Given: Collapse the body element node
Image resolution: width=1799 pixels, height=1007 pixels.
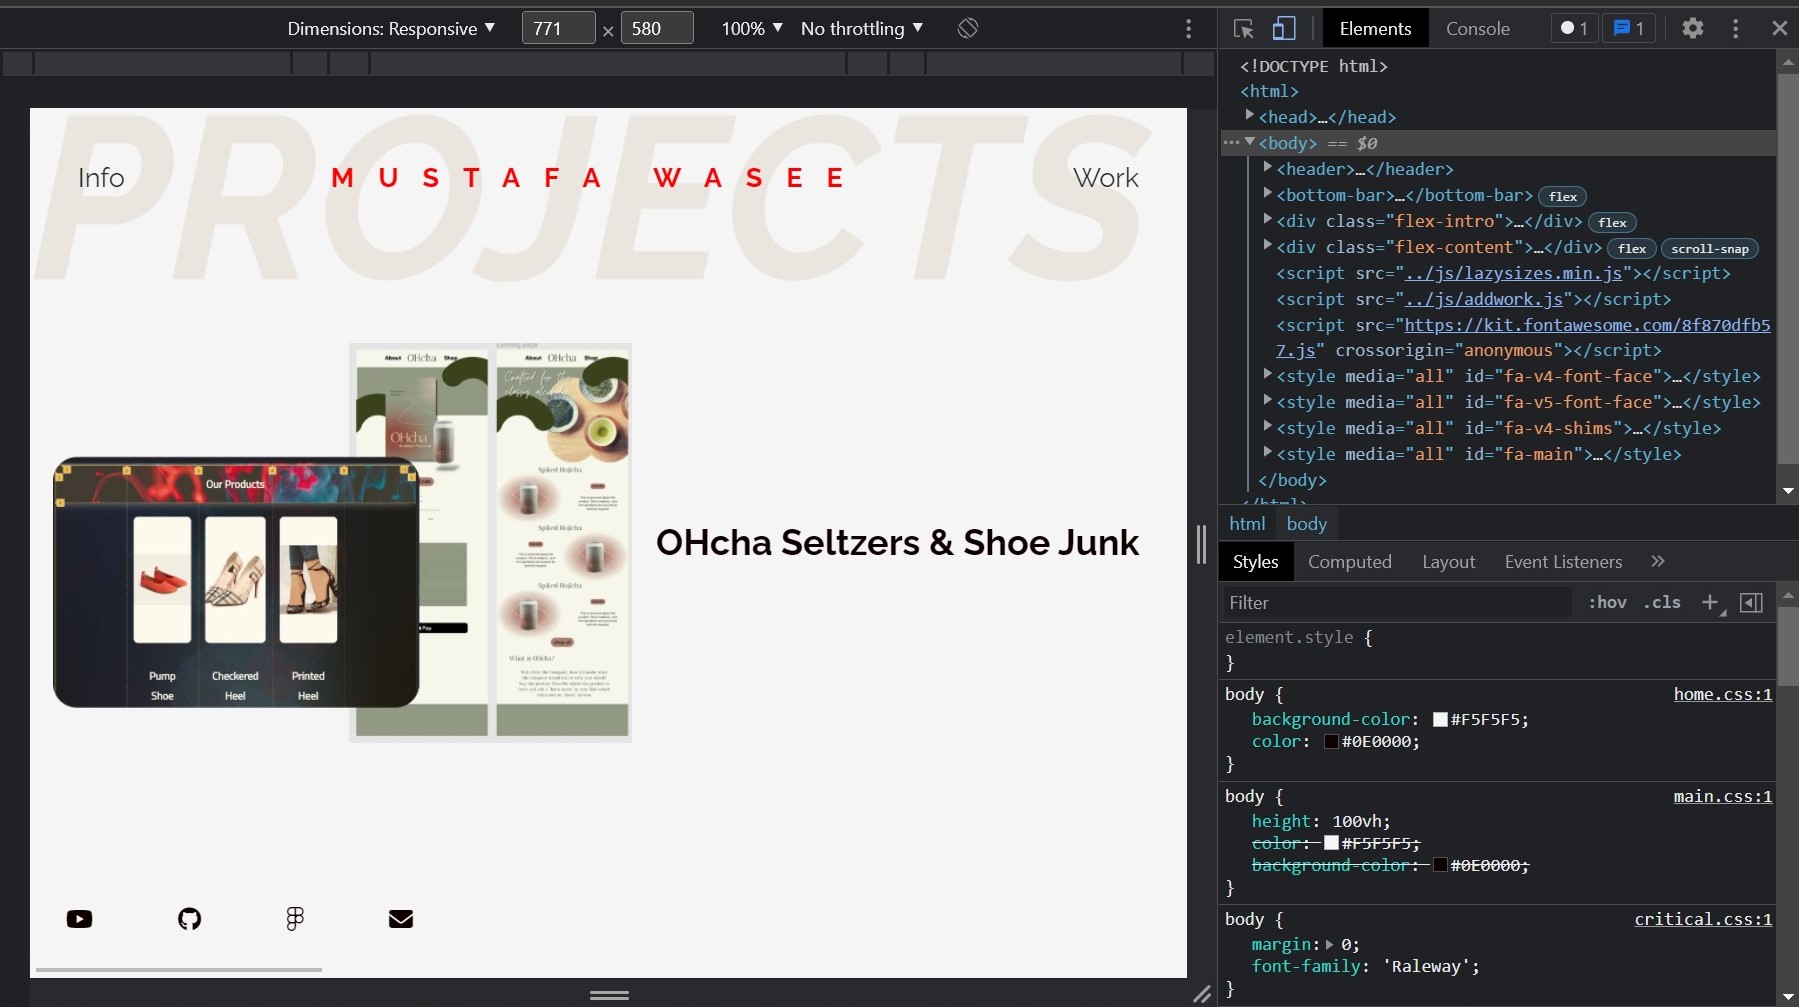Looking at the screenshot, I should point(1249,142).
